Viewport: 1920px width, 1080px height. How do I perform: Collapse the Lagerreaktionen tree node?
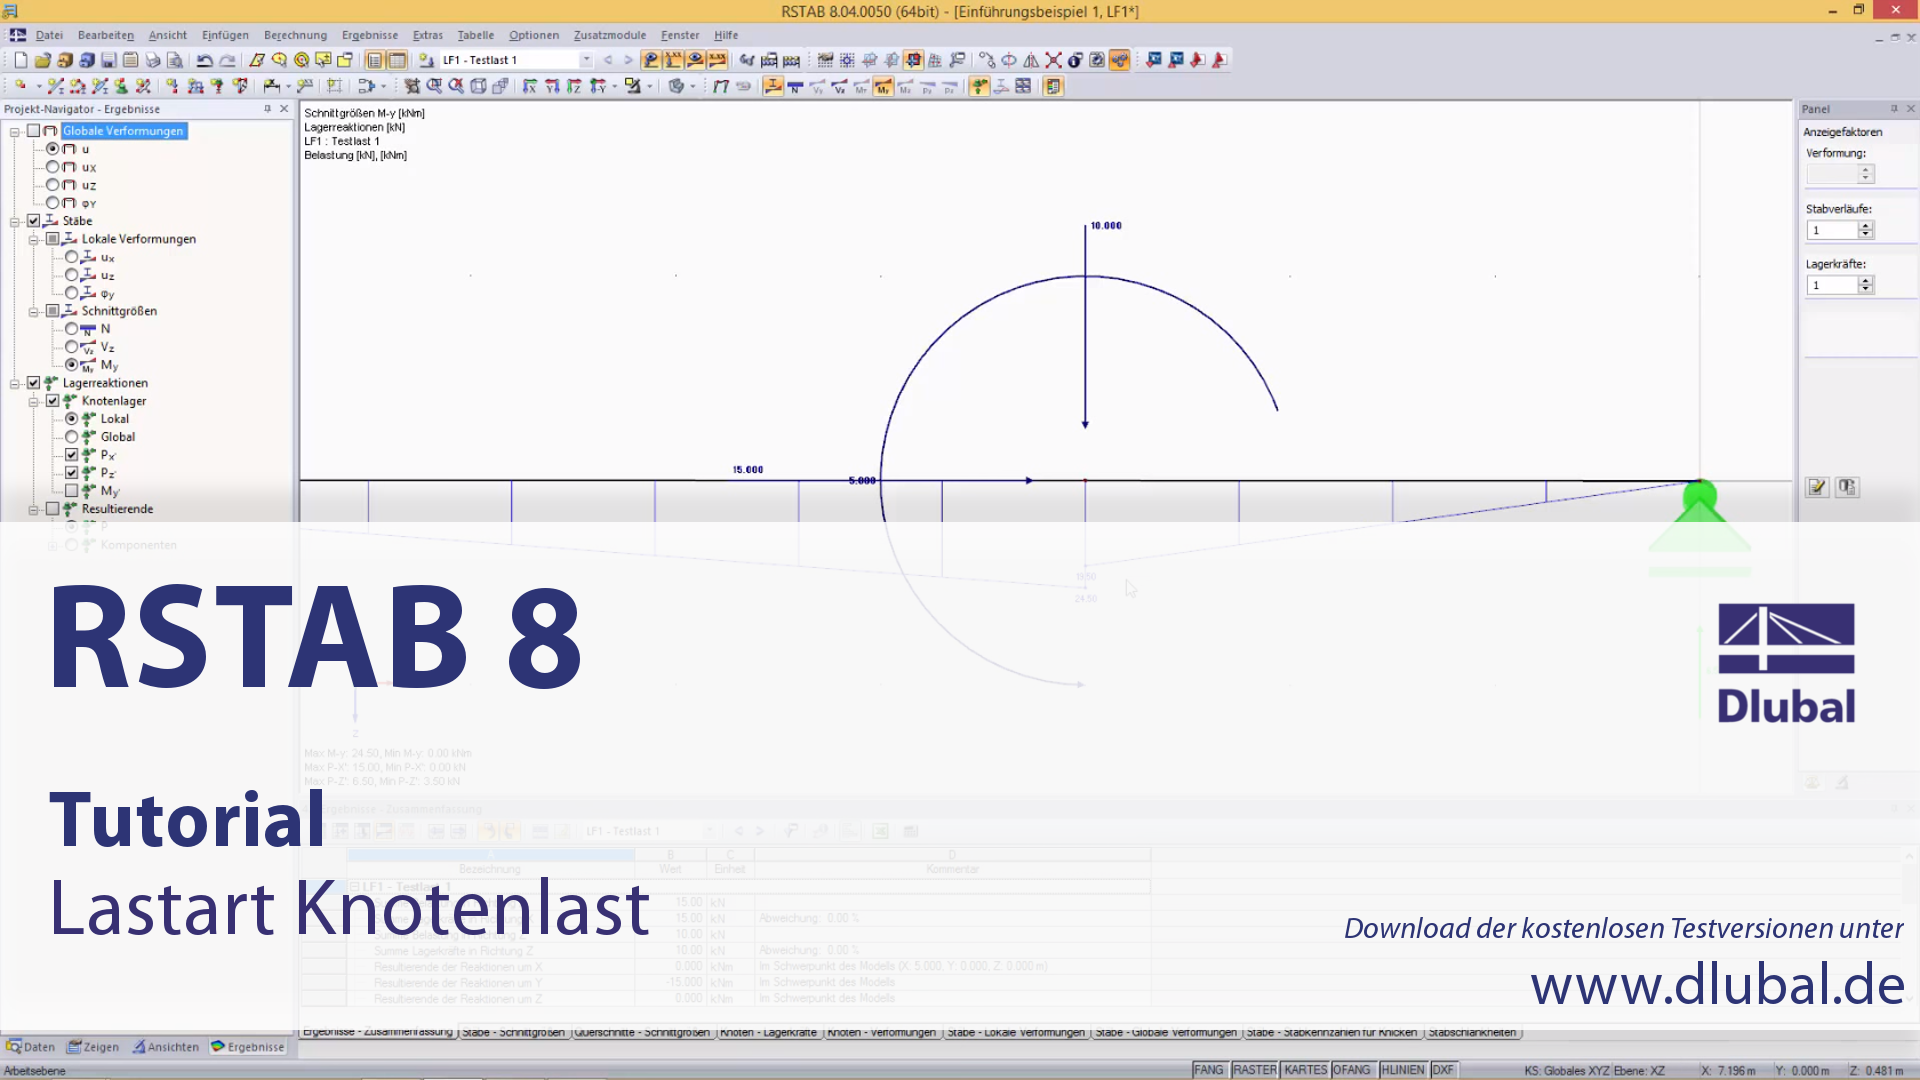(15, 383)
